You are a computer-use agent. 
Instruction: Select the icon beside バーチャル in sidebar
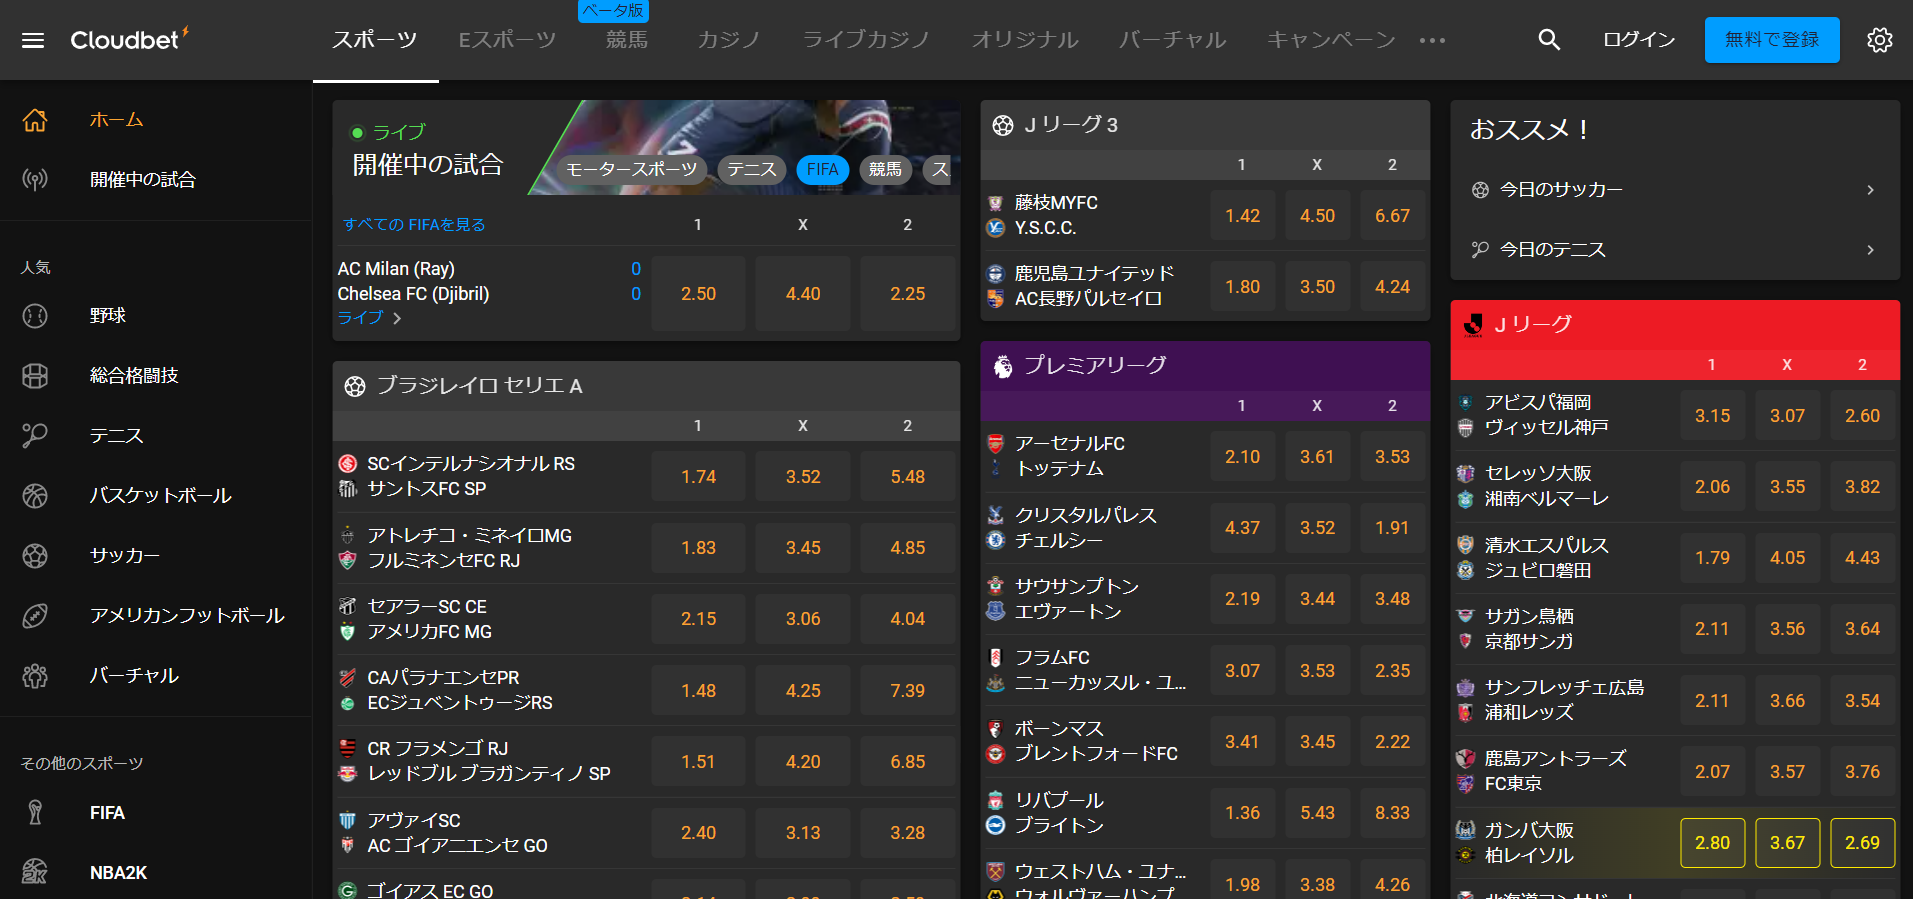(35, 676)
